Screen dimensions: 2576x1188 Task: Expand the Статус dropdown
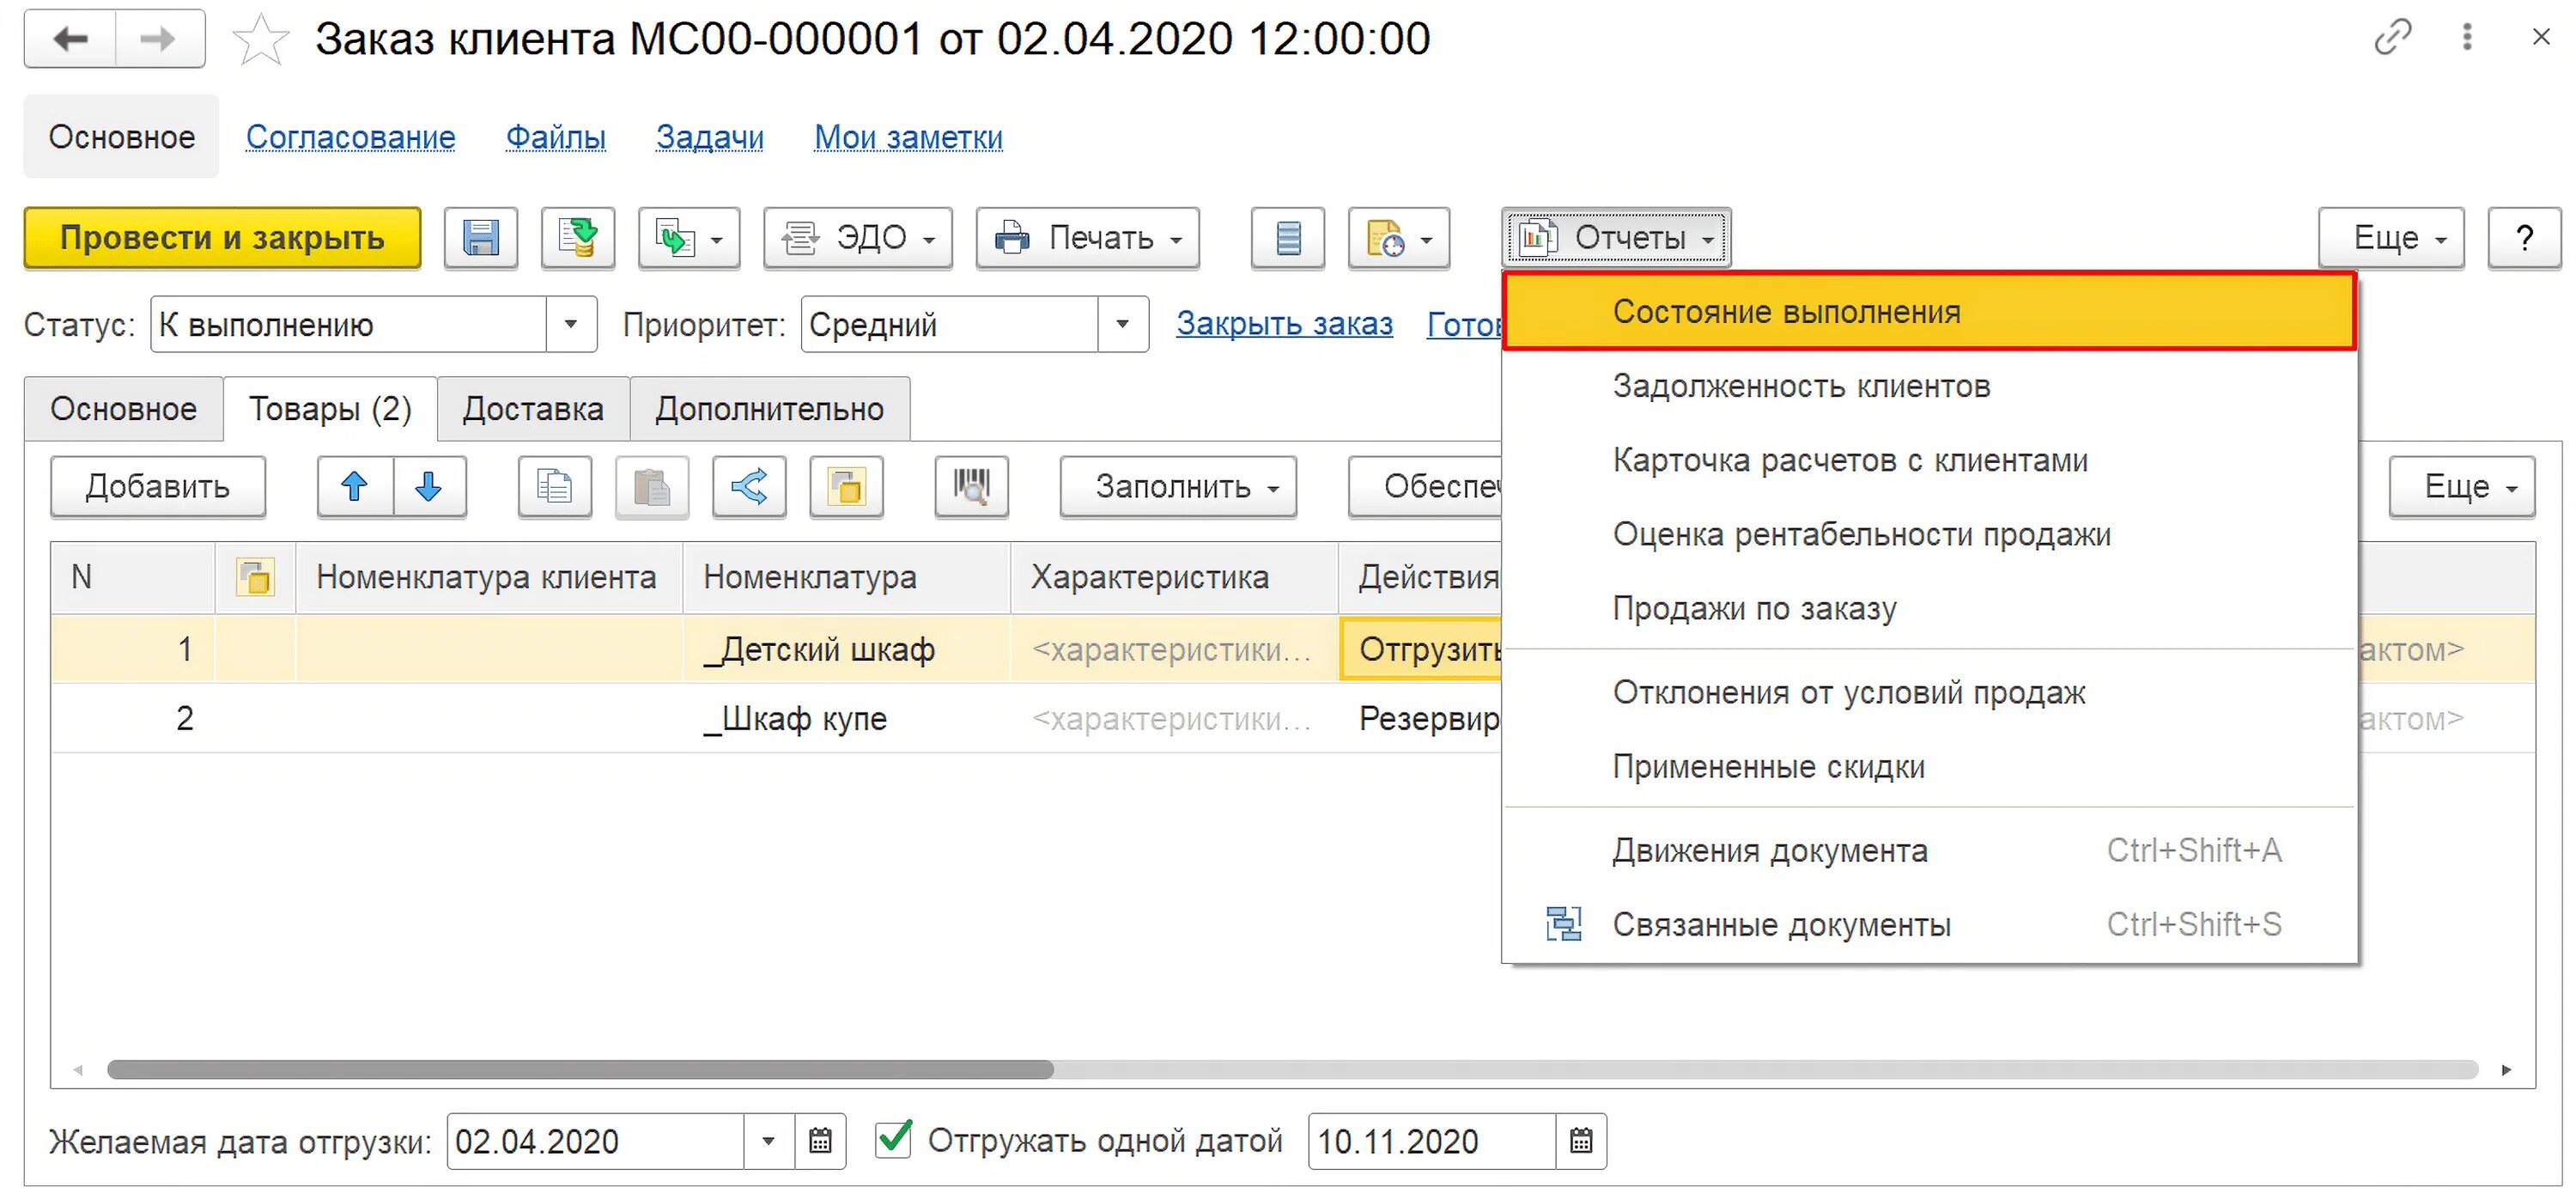point(571,324)
